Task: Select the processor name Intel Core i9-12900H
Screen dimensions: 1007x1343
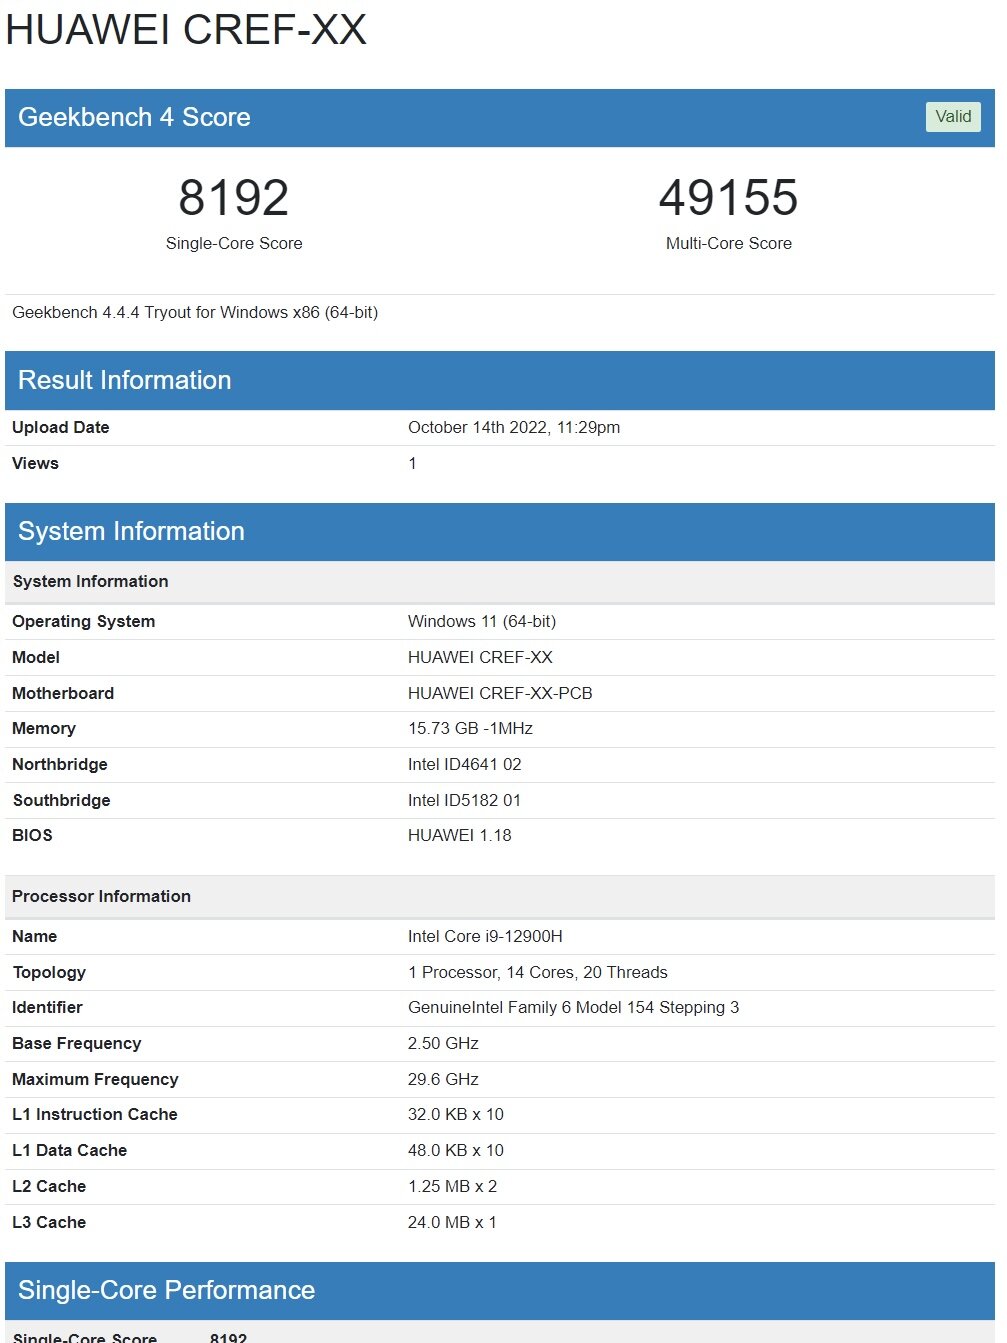Action: pos(485,936)
